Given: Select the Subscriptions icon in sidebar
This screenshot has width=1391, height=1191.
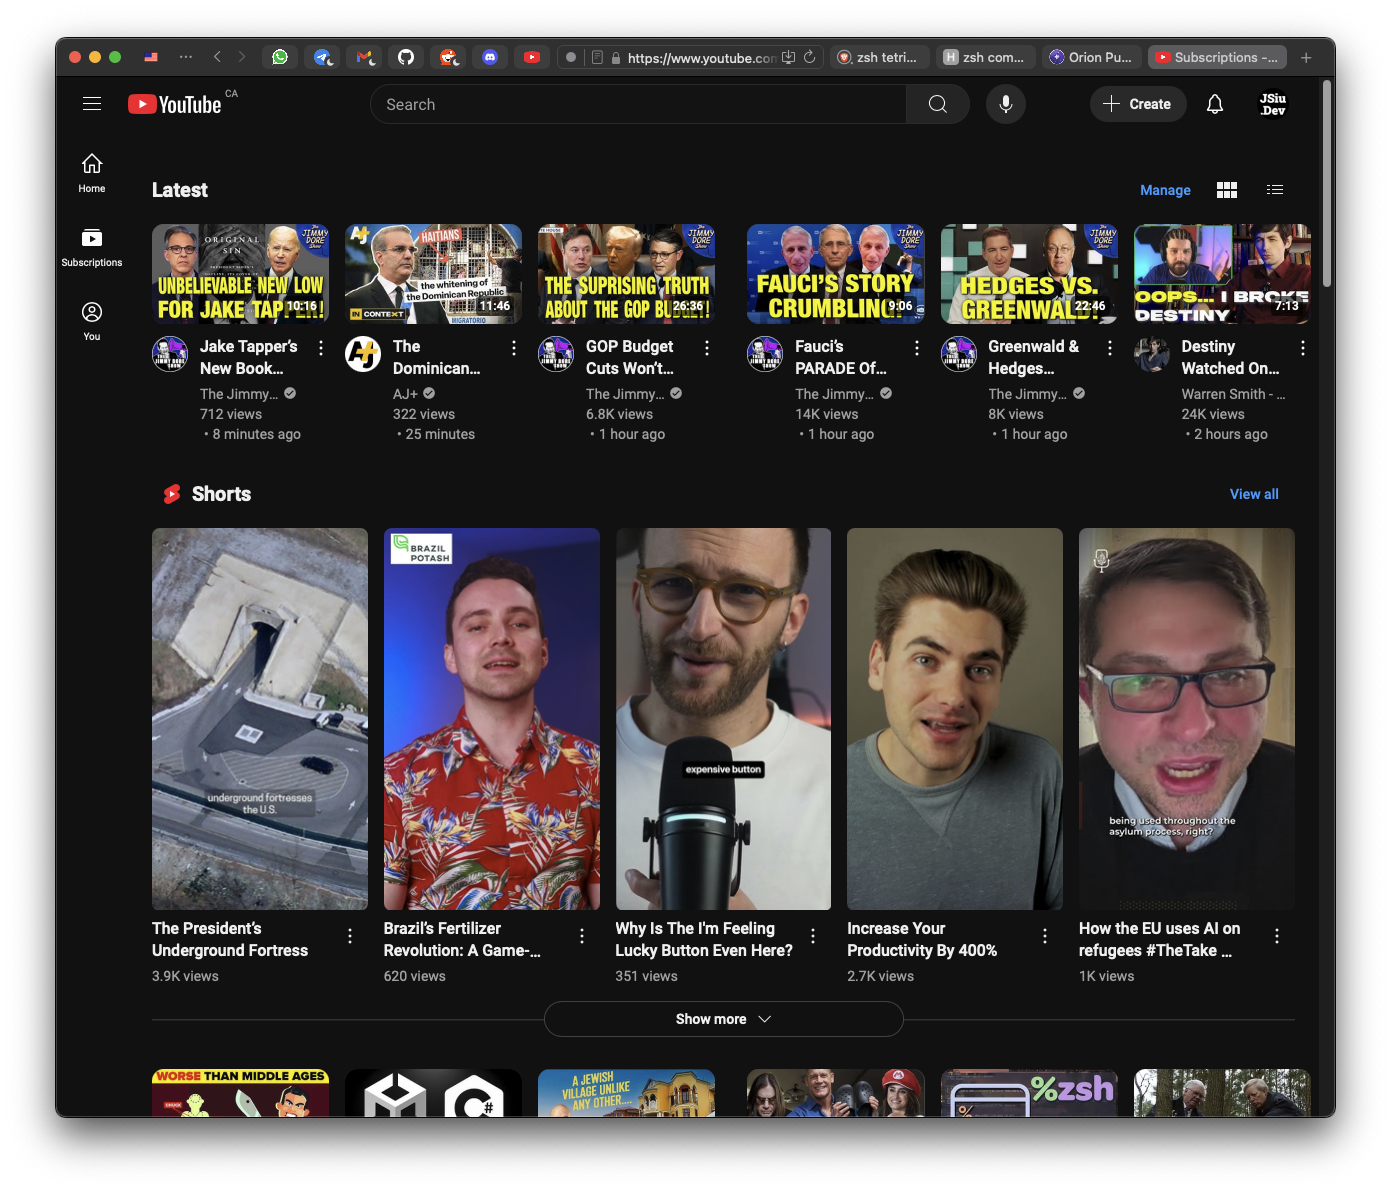Looking at the screenshot, I should pos(91,243).
